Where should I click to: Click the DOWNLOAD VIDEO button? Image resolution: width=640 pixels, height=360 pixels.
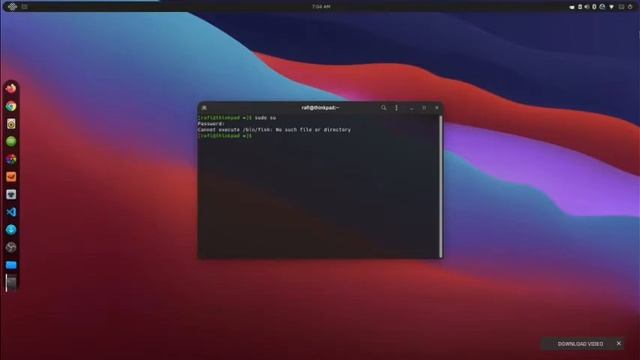[580, 344]
